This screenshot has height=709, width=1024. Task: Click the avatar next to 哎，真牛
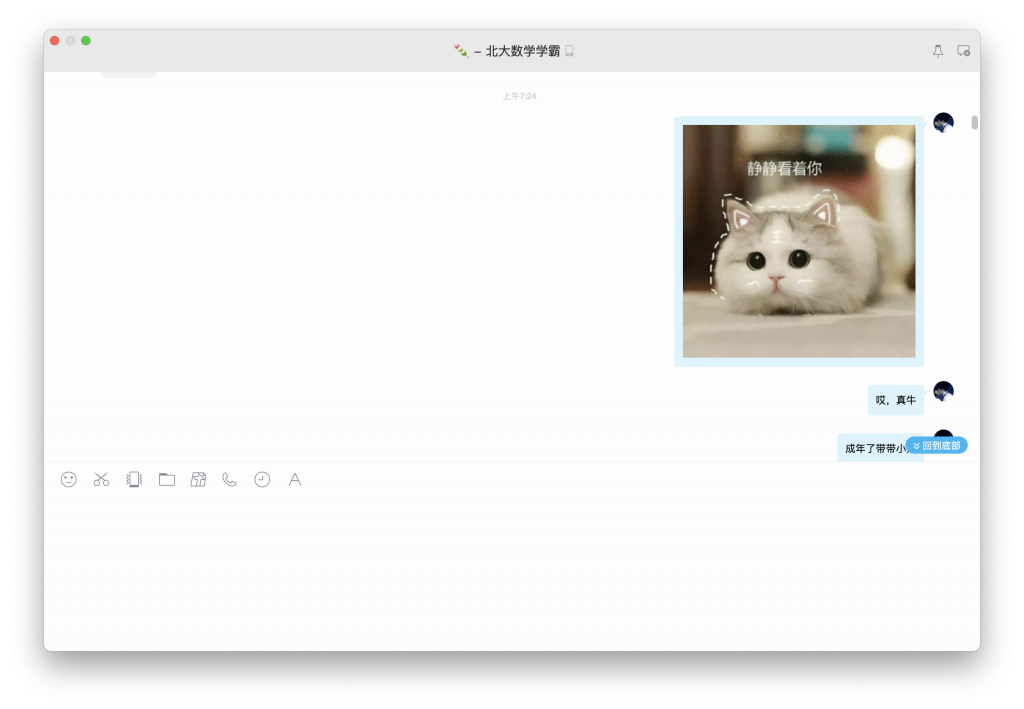[943, 391]
